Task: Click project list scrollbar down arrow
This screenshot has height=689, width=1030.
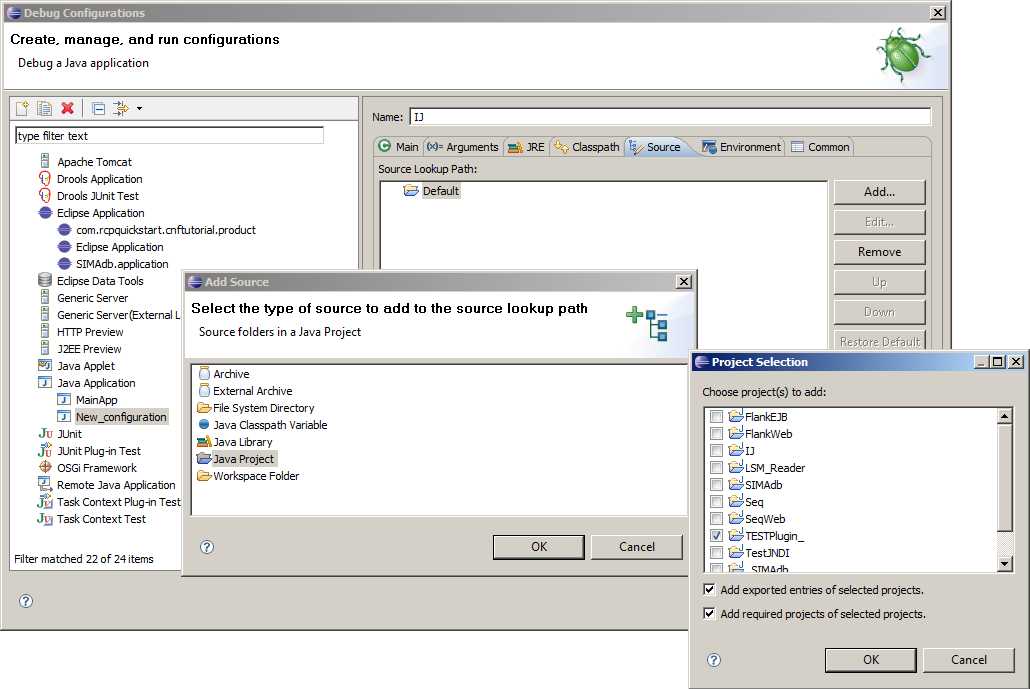Action: tap(1004, 563)
